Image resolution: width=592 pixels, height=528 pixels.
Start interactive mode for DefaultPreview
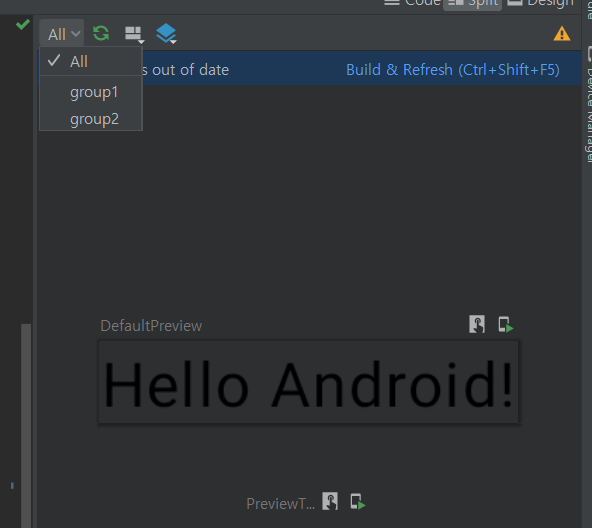[477, 324]
